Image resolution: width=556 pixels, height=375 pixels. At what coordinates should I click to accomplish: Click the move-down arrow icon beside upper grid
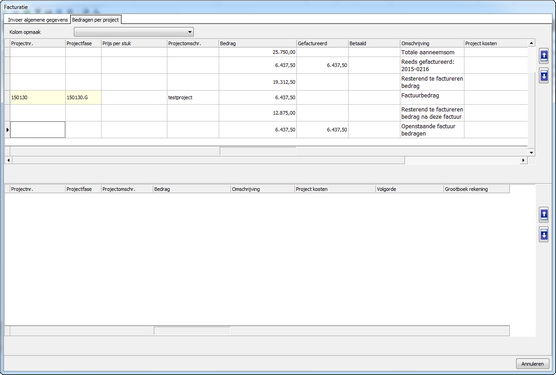tap(544, 75)
